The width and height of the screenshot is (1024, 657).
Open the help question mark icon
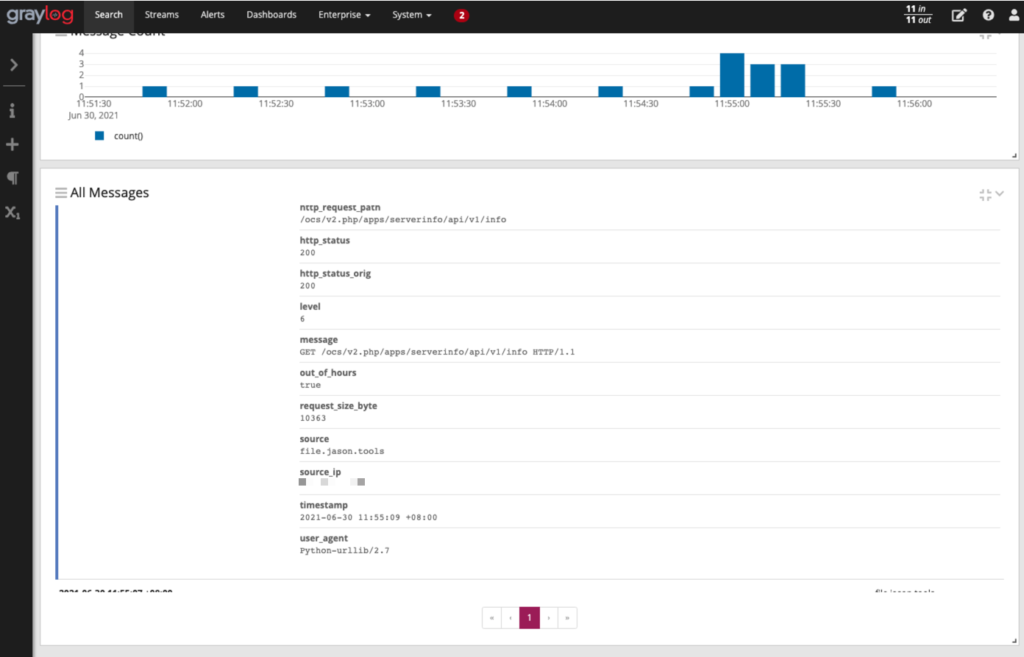click(x=988, y=15)
